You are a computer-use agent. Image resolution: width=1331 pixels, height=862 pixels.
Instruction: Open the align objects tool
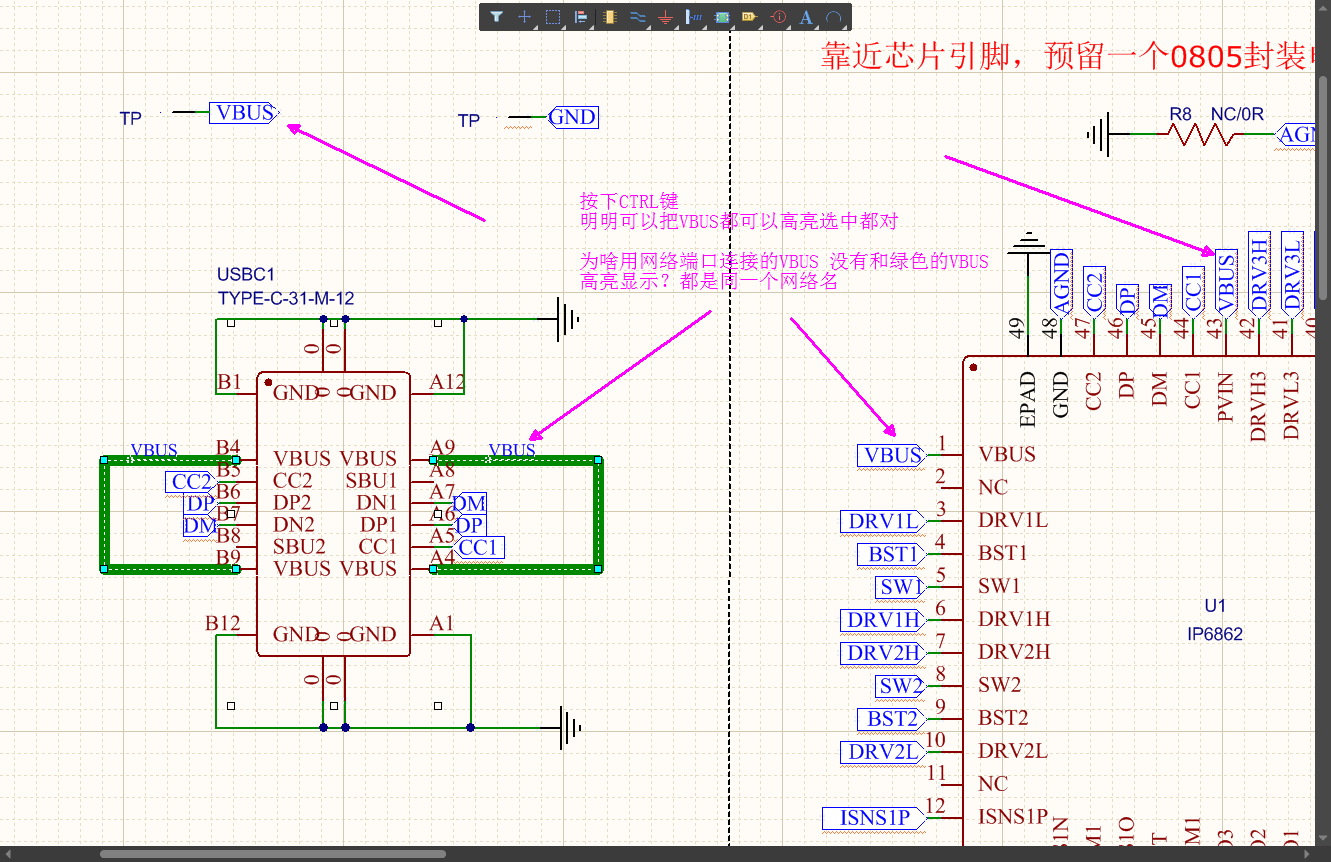[x=581, y=17]
